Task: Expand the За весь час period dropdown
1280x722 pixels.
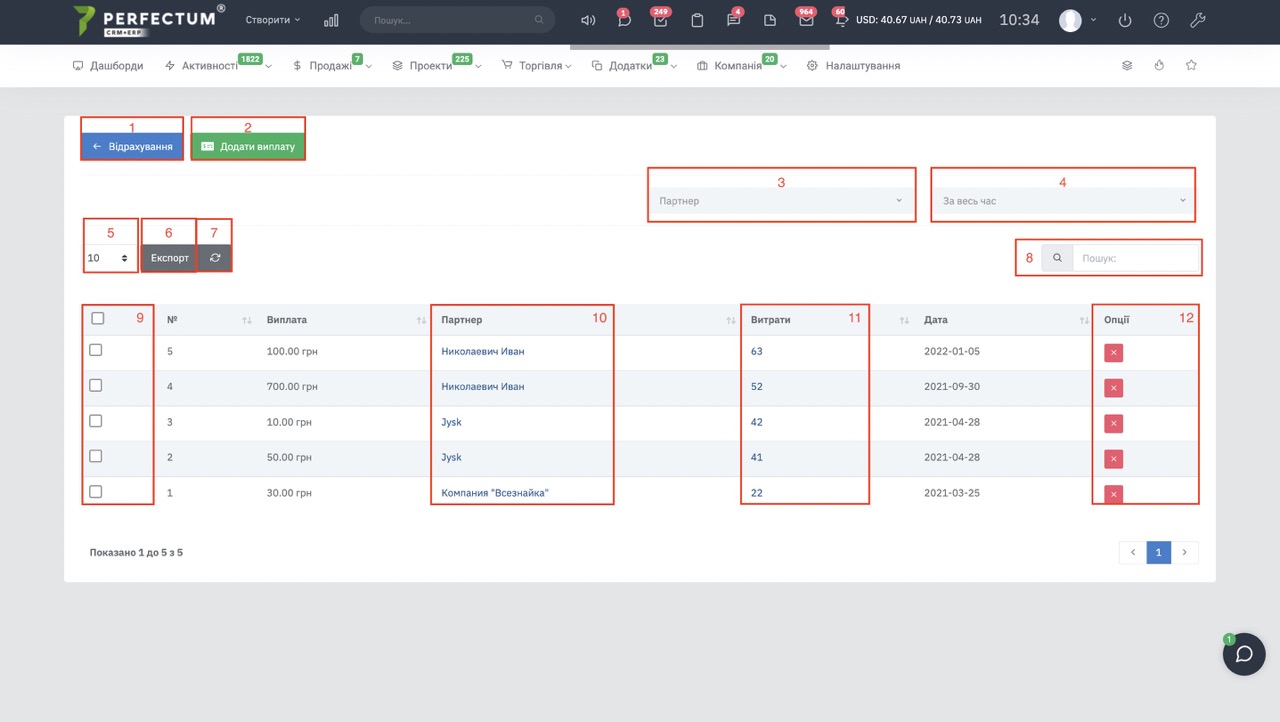Action: point(1063,201)
